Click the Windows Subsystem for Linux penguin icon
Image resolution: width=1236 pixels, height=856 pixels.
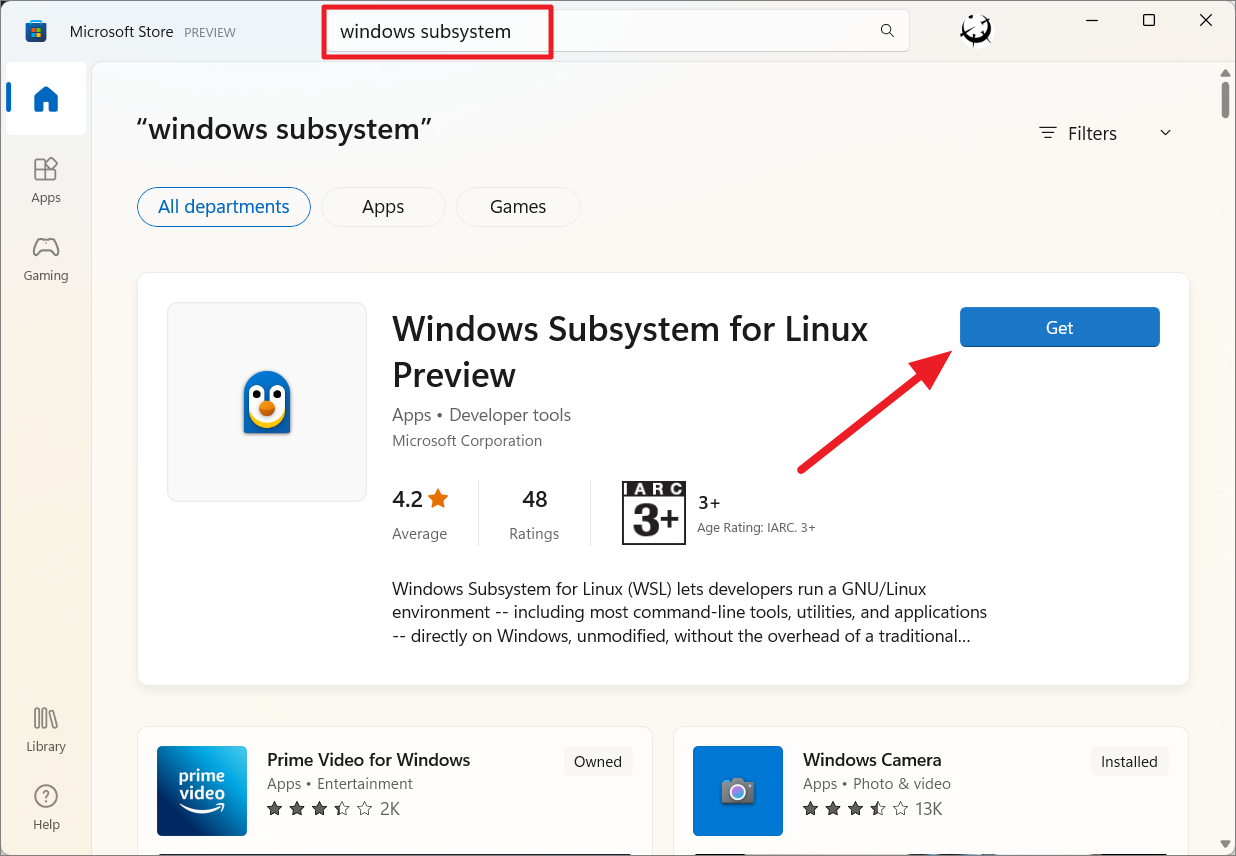266,401
